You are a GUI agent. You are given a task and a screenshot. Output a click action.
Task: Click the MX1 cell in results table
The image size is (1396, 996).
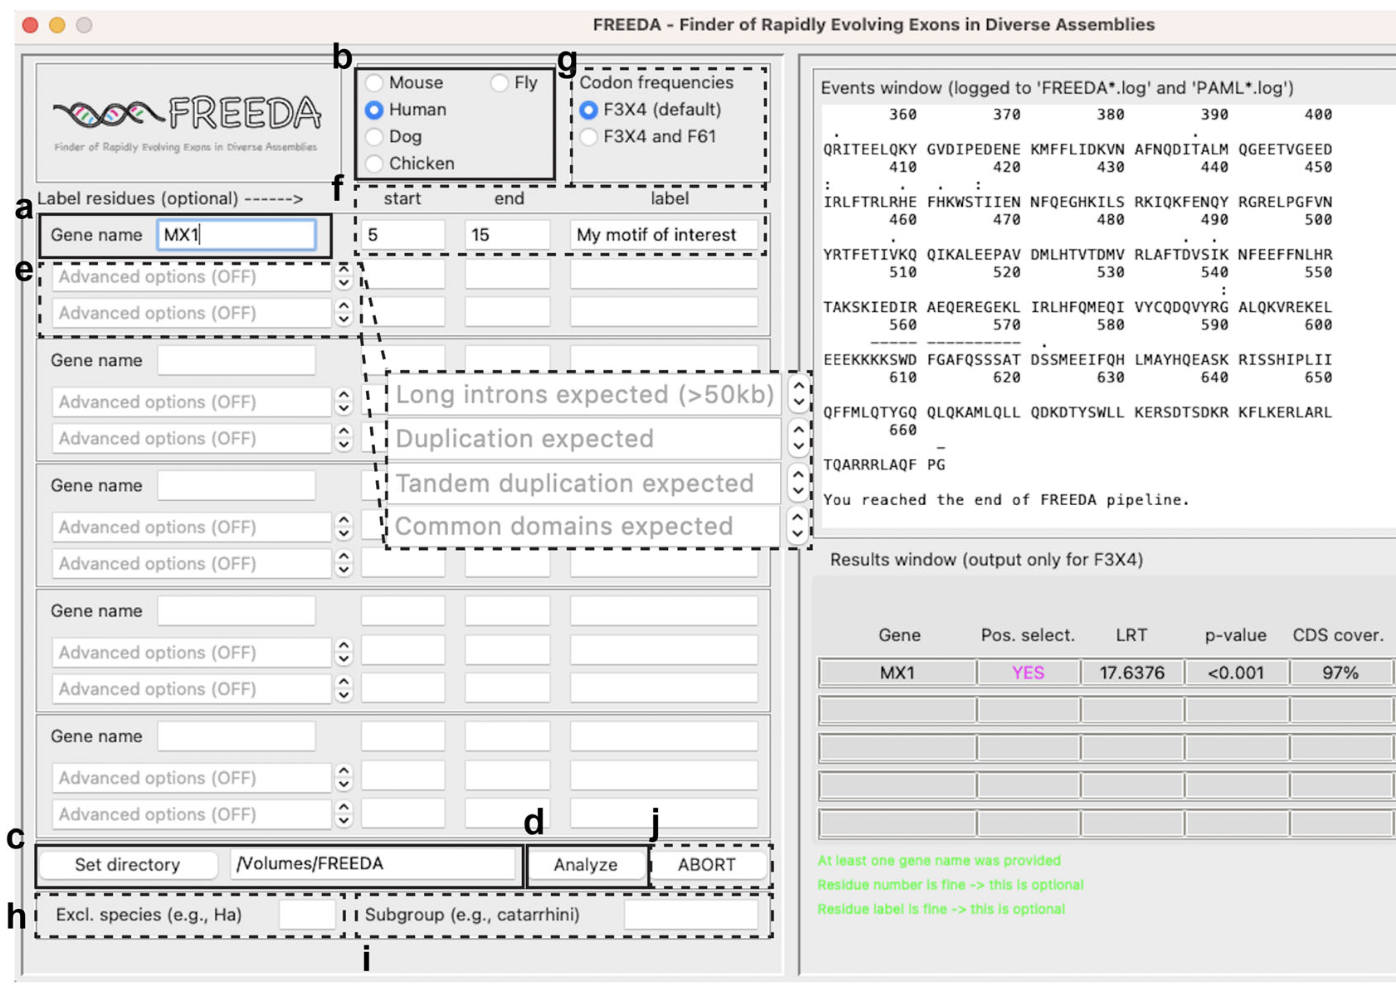(898, 673)
